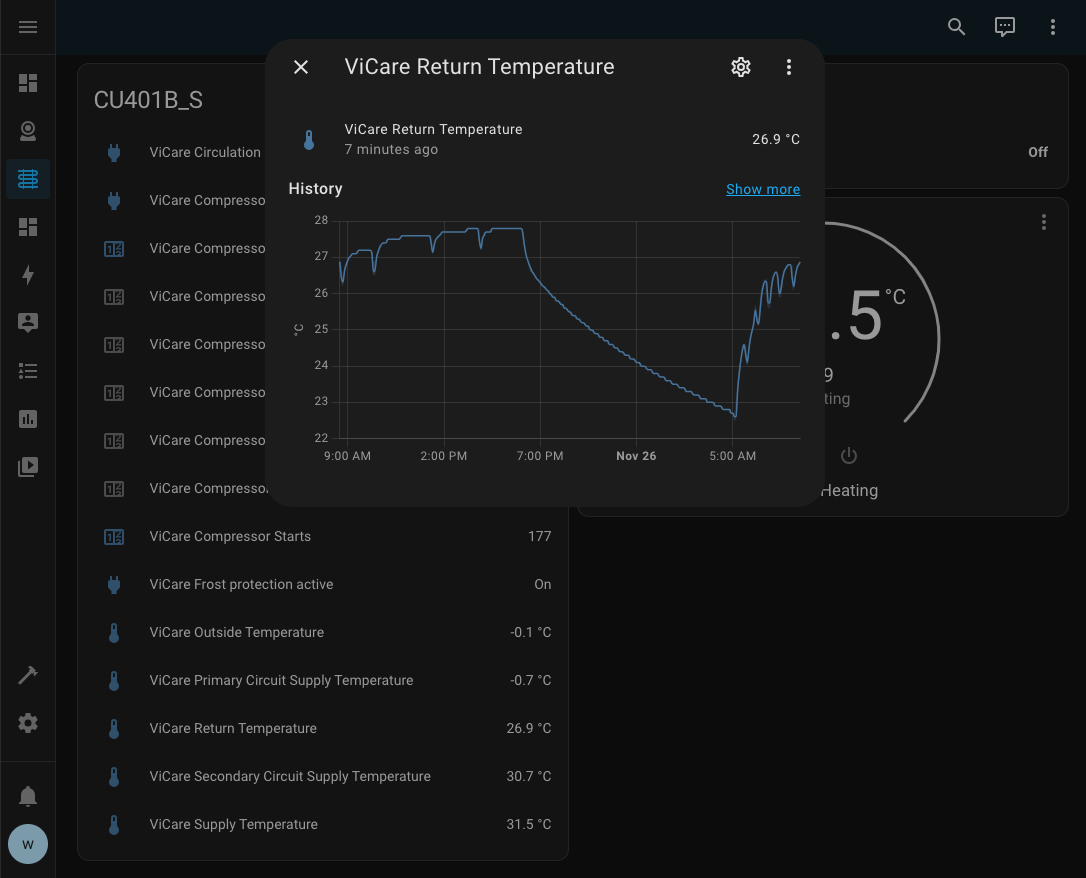Open the Logbook list icon in the sidebar
The width and height of the screenshot is (1086, 878).
point(28,371)
